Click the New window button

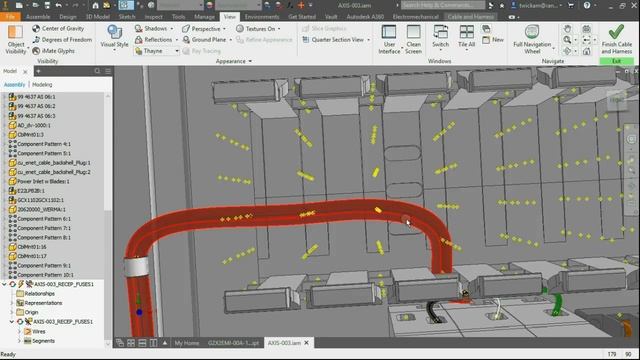pos(493,40)
